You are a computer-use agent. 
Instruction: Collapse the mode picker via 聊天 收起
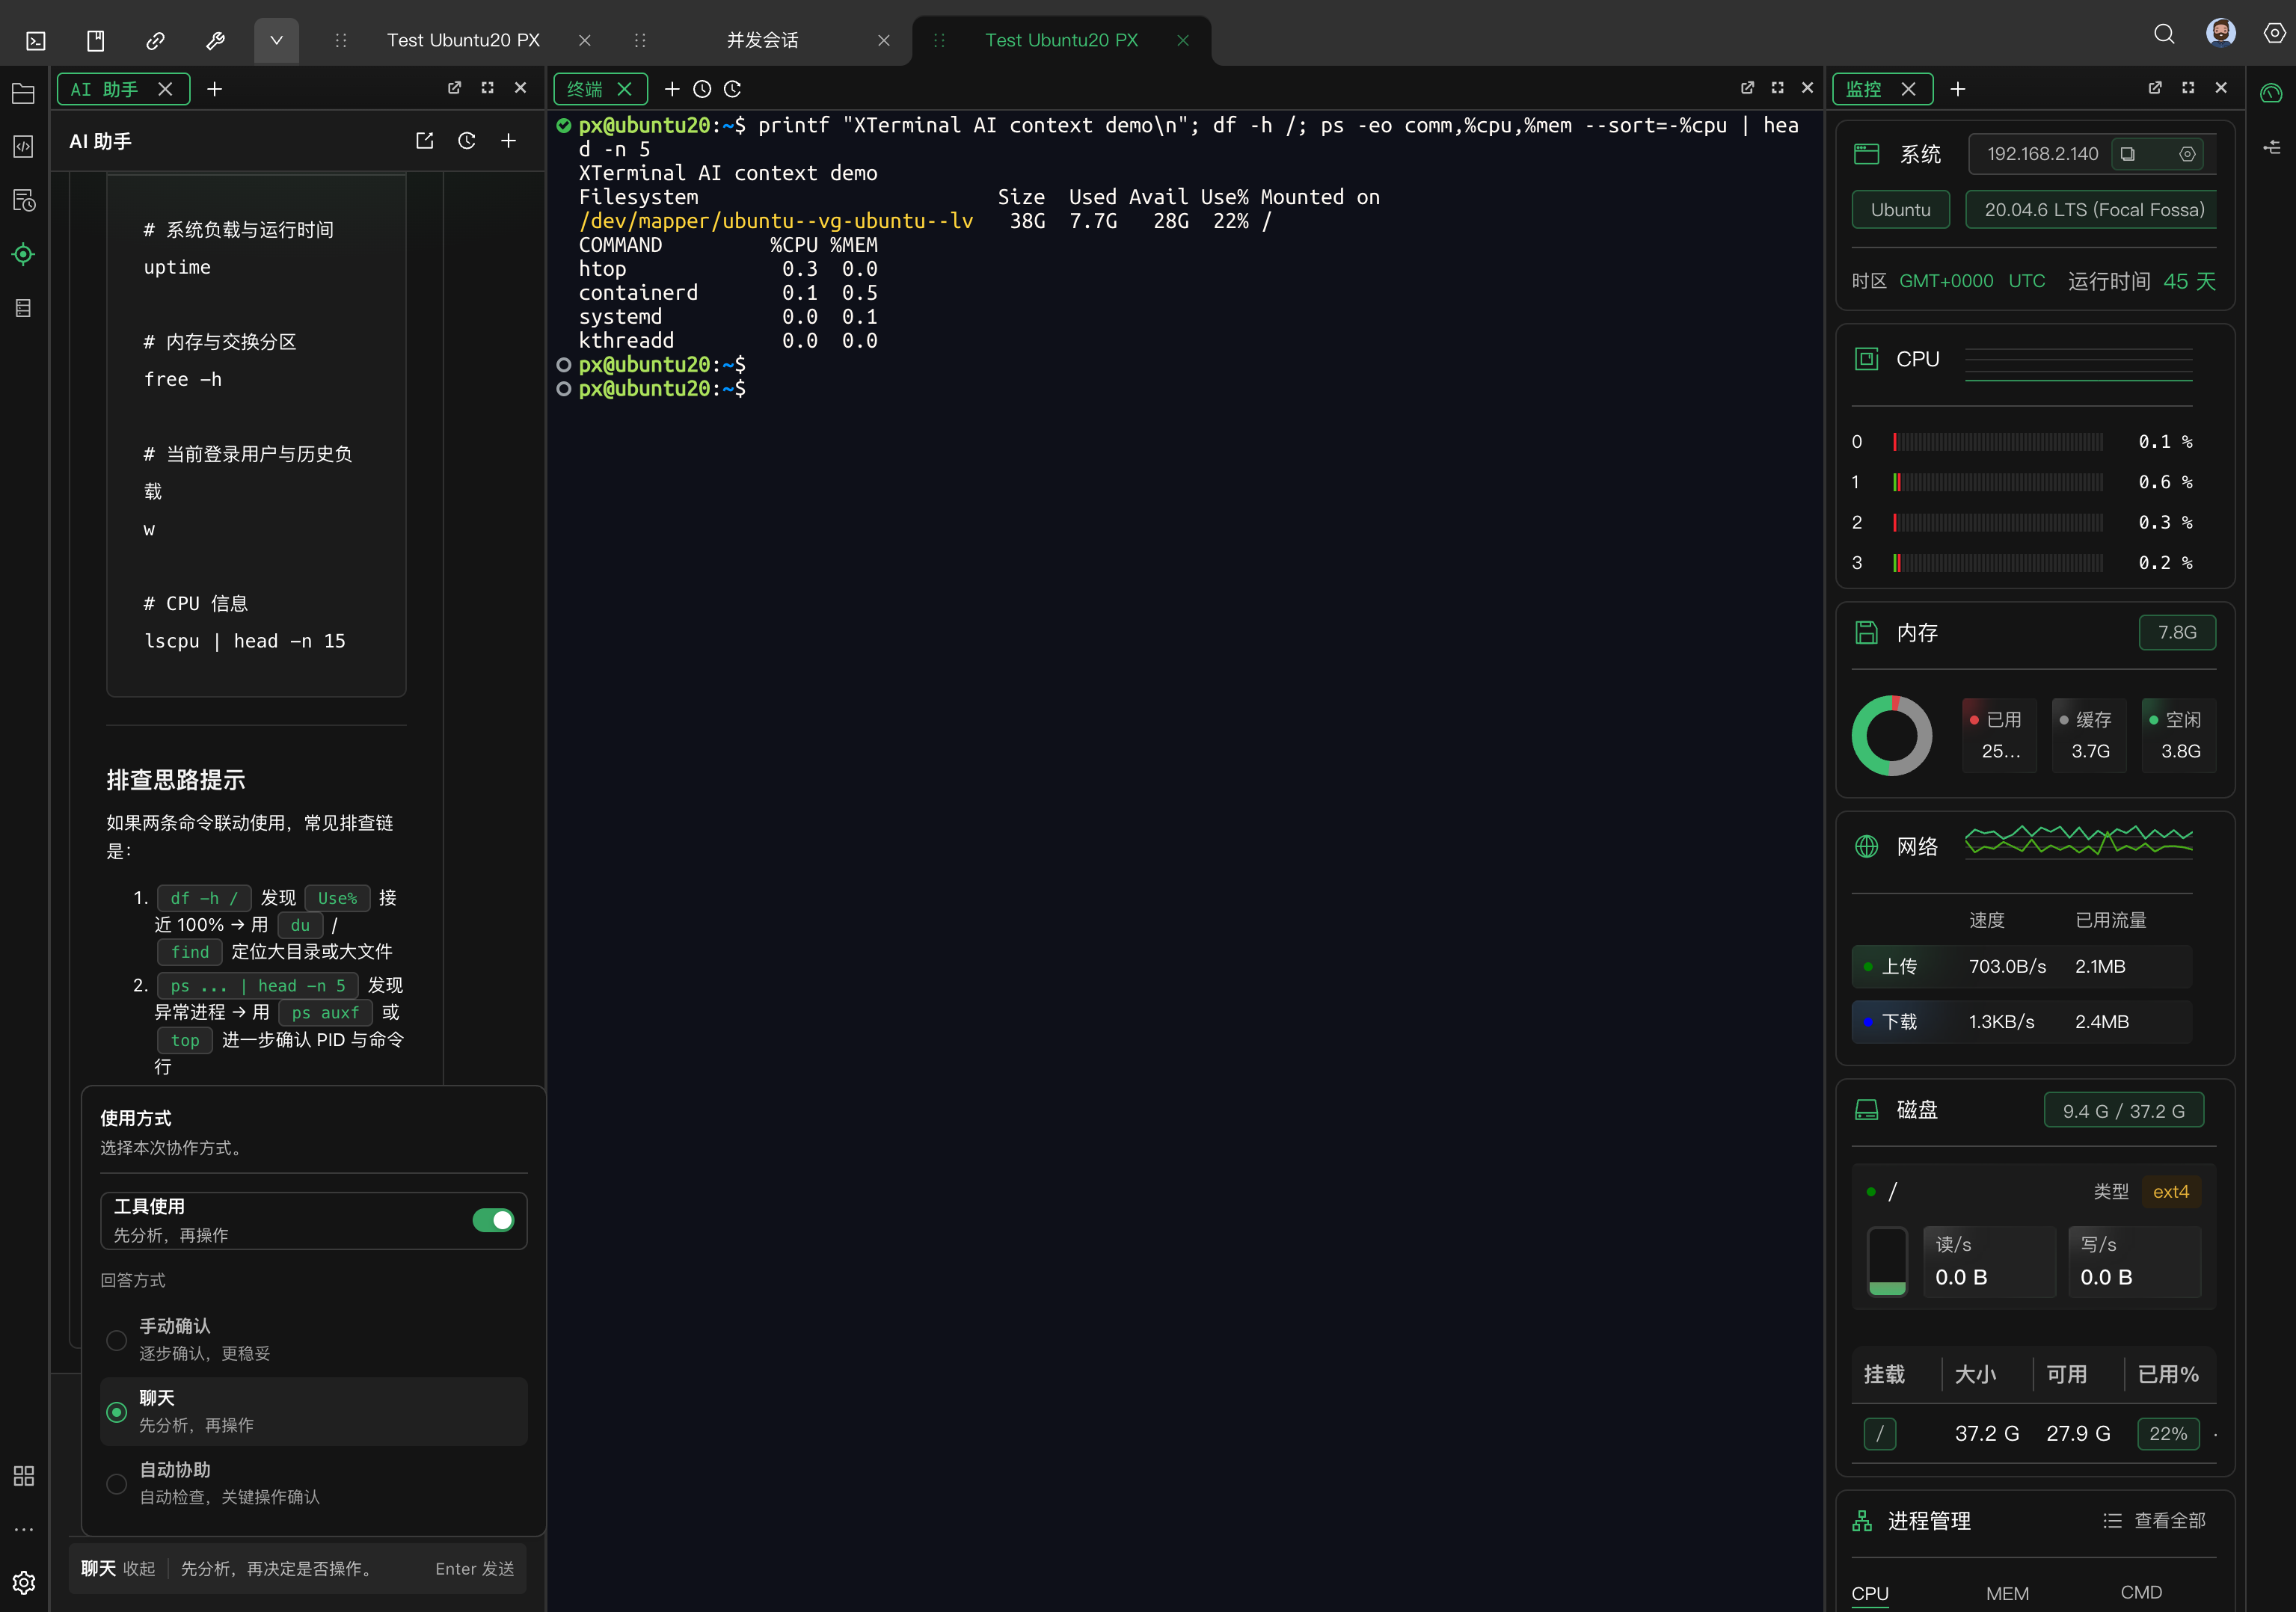pos(119,1568)
